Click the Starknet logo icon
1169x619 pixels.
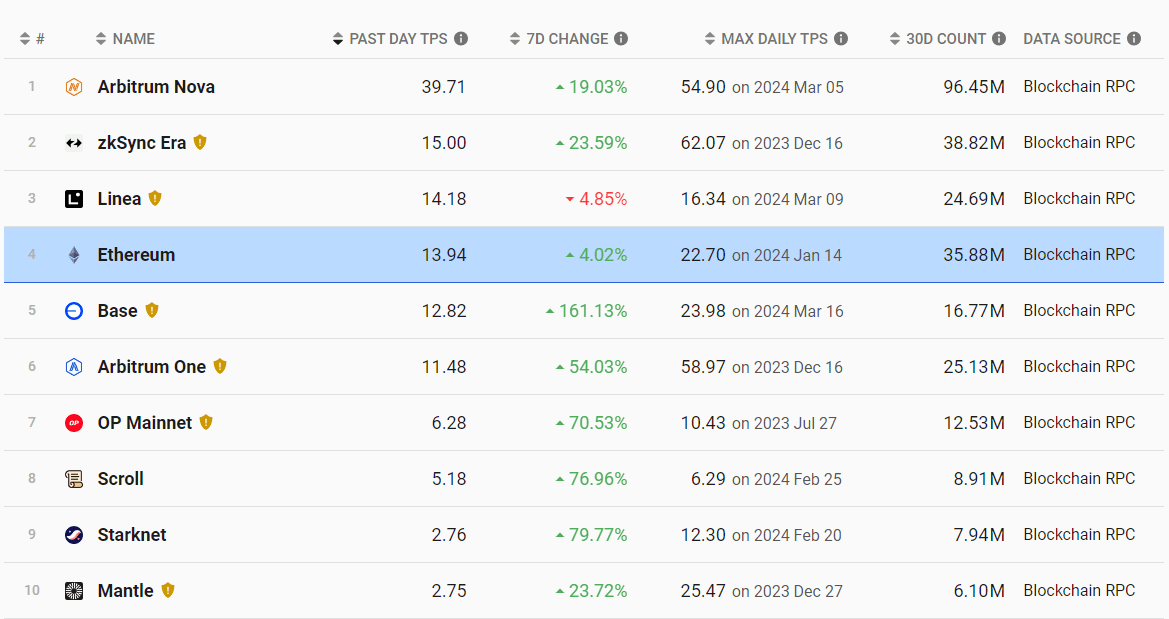click(74, 535)
